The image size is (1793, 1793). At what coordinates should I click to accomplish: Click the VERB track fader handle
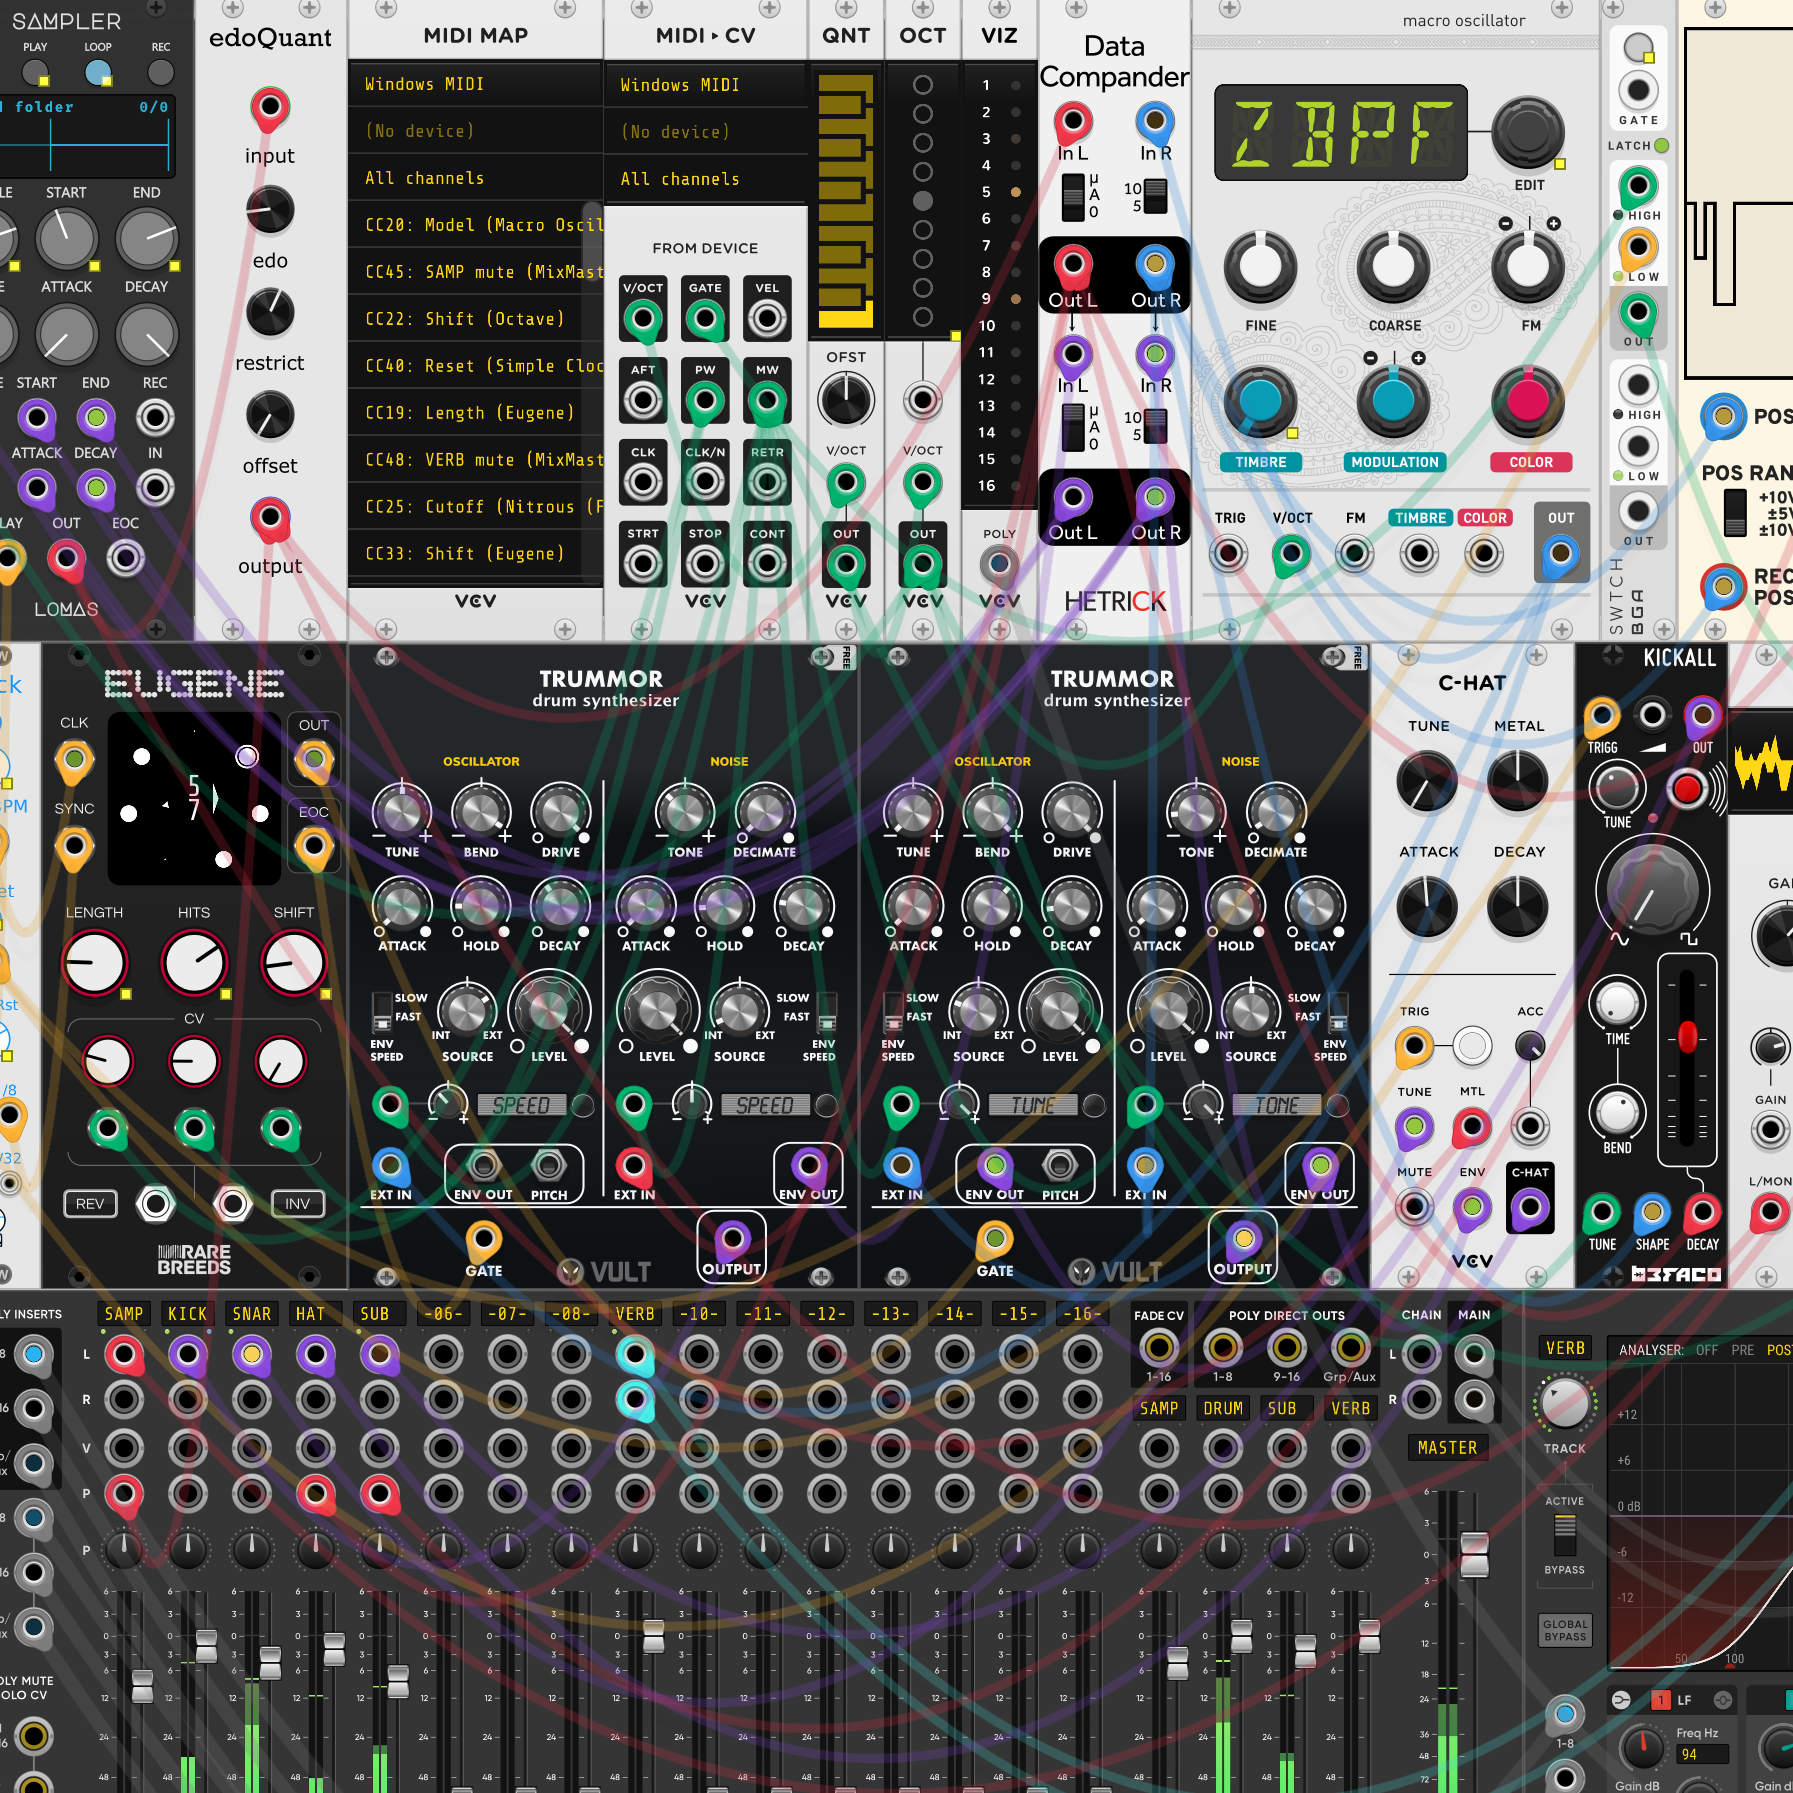[654, 1637]
